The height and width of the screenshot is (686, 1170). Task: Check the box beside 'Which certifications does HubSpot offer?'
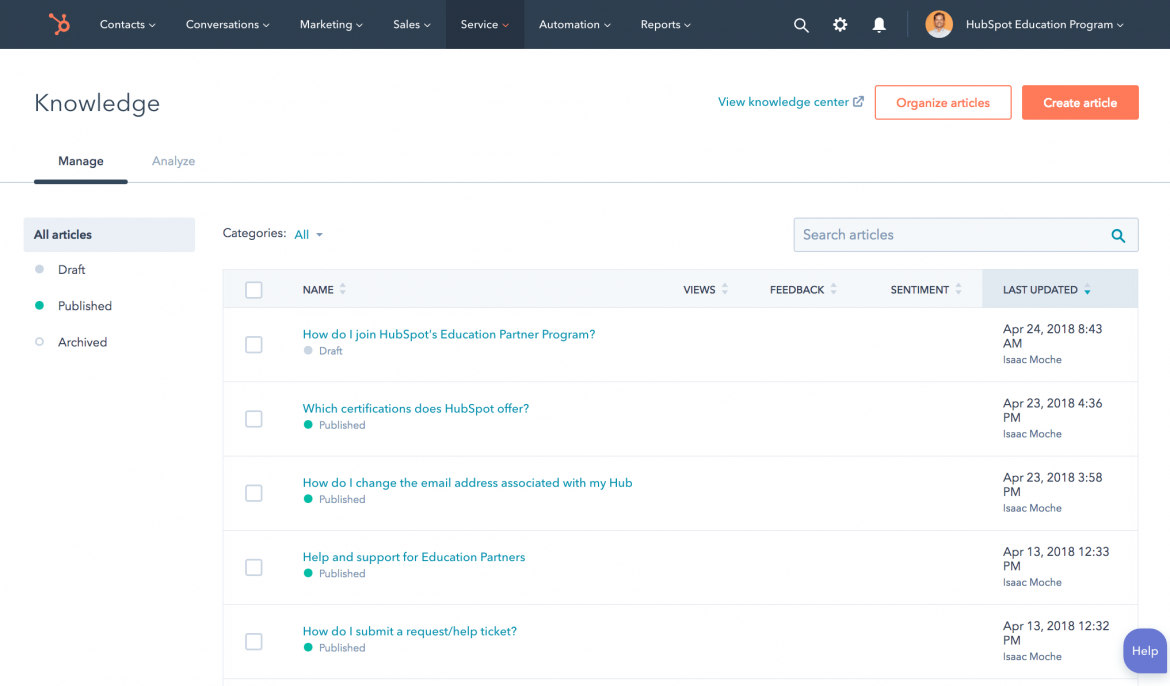click(x=253, y=419)
